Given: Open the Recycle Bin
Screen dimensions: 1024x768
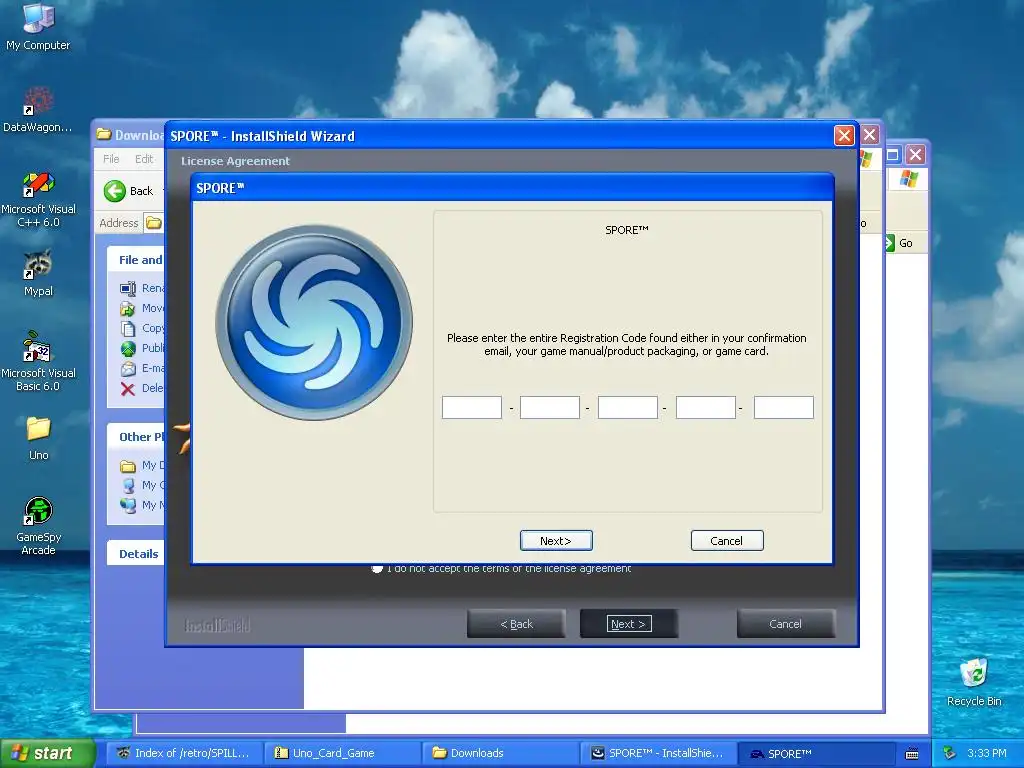Looking at the screenshot, I should (x=974, y=682).
